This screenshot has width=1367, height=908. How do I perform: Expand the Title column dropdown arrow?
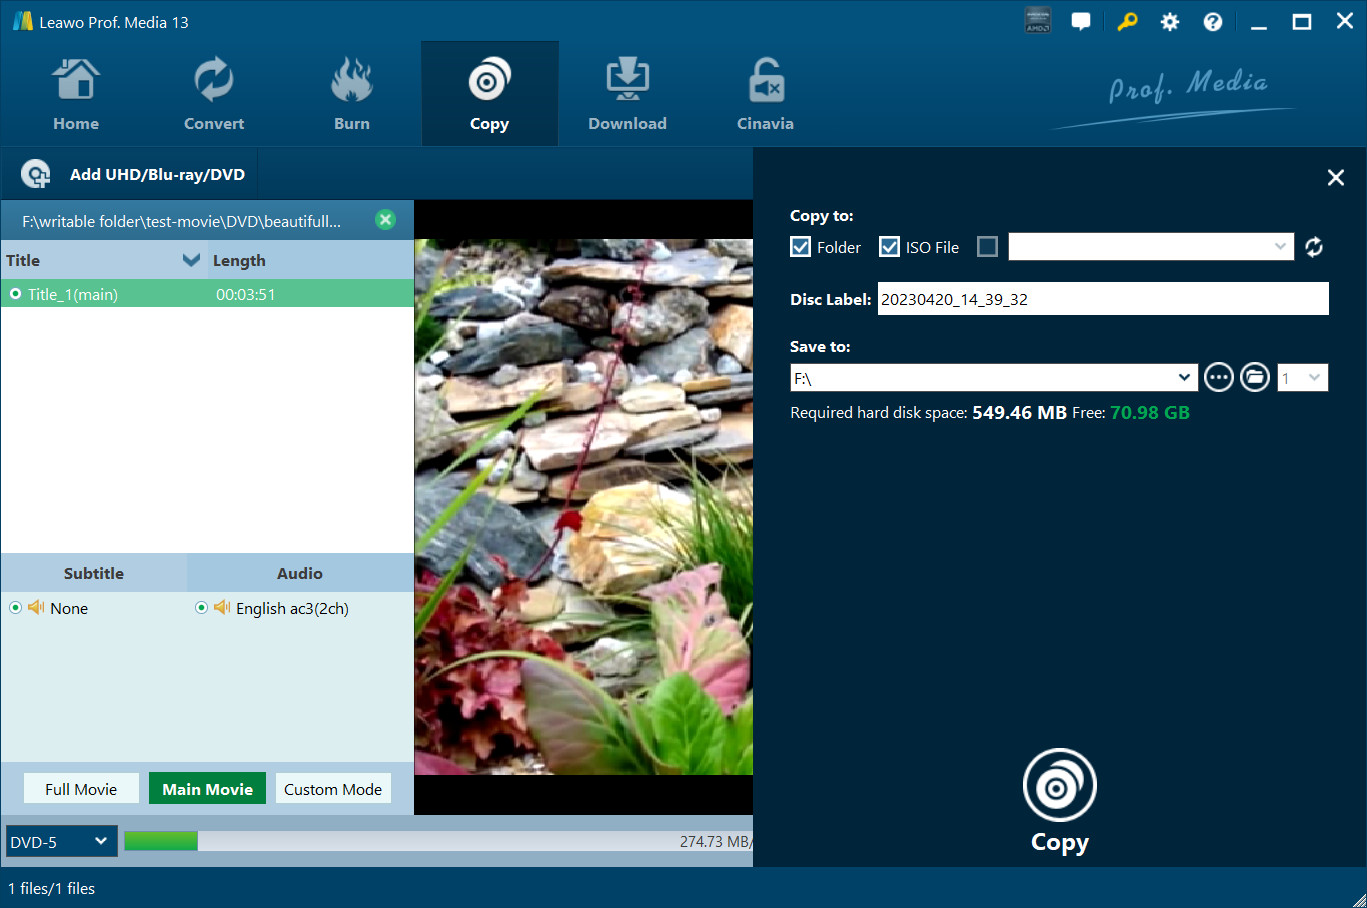pyautogui.click(x=191, y=260)
